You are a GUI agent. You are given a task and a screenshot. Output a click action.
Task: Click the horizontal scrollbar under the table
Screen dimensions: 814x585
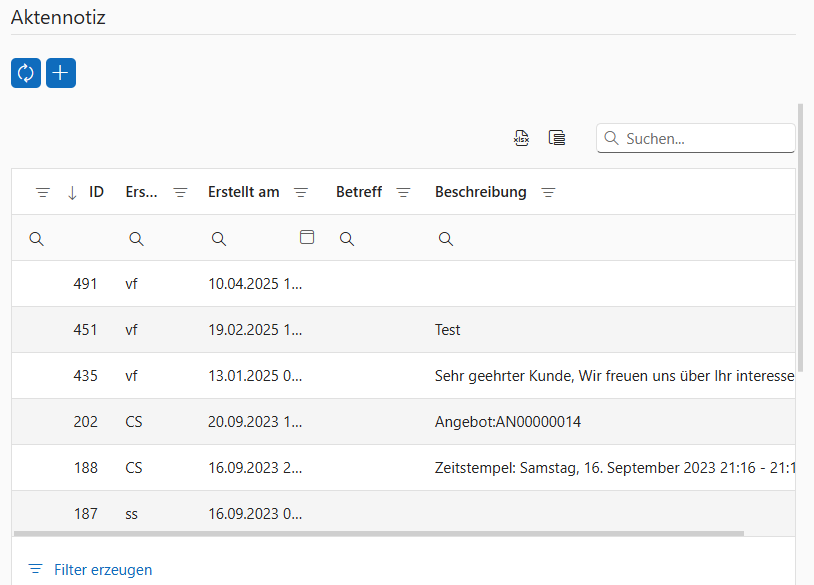(380, 533)
